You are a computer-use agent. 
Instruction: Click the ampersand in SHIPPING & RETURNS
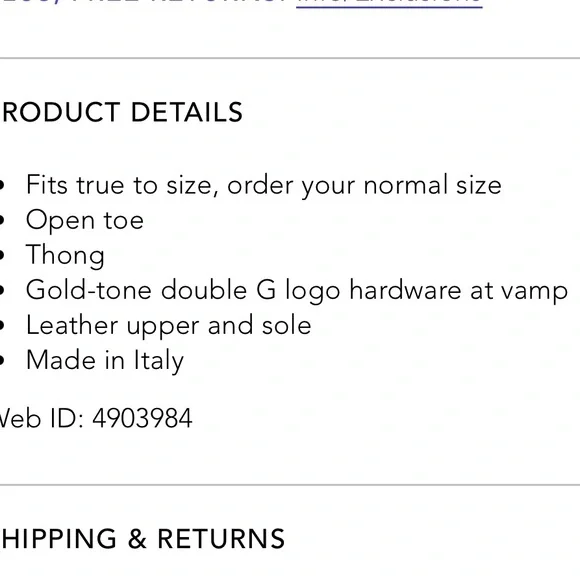137,539
